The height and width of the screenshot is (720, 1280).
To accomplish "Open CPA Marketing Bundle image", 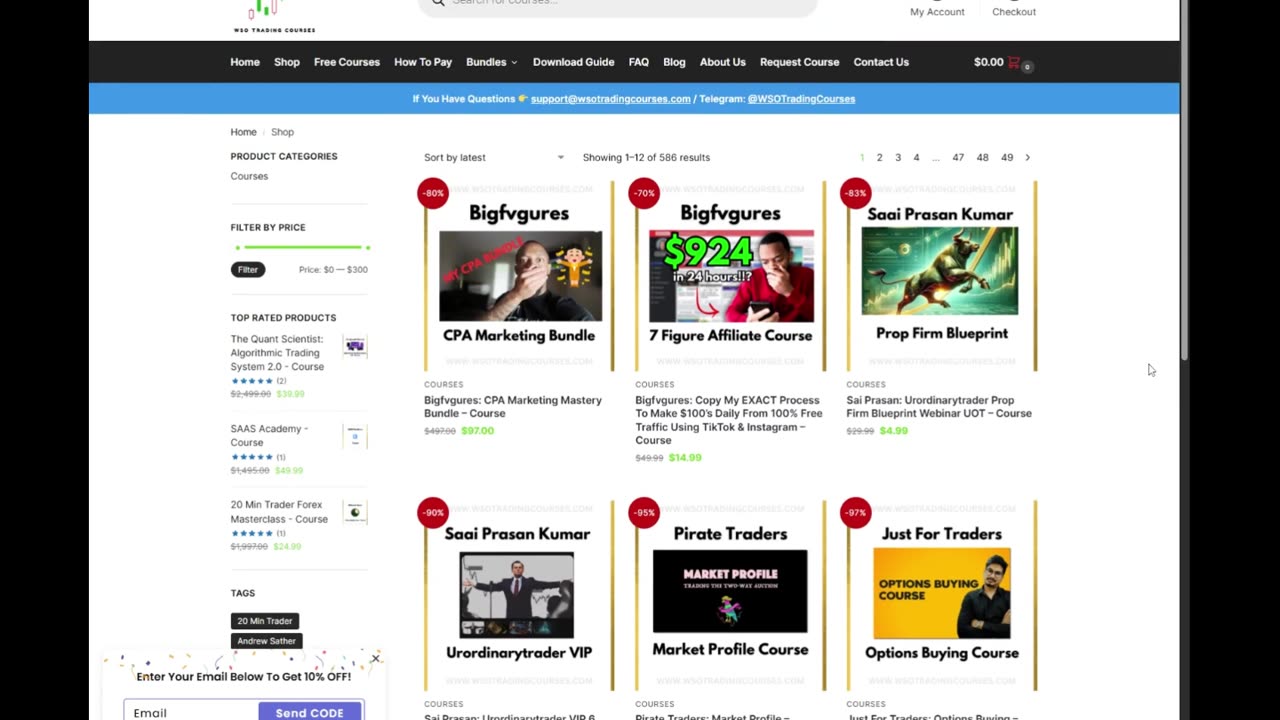I will (x=520, y=276).
